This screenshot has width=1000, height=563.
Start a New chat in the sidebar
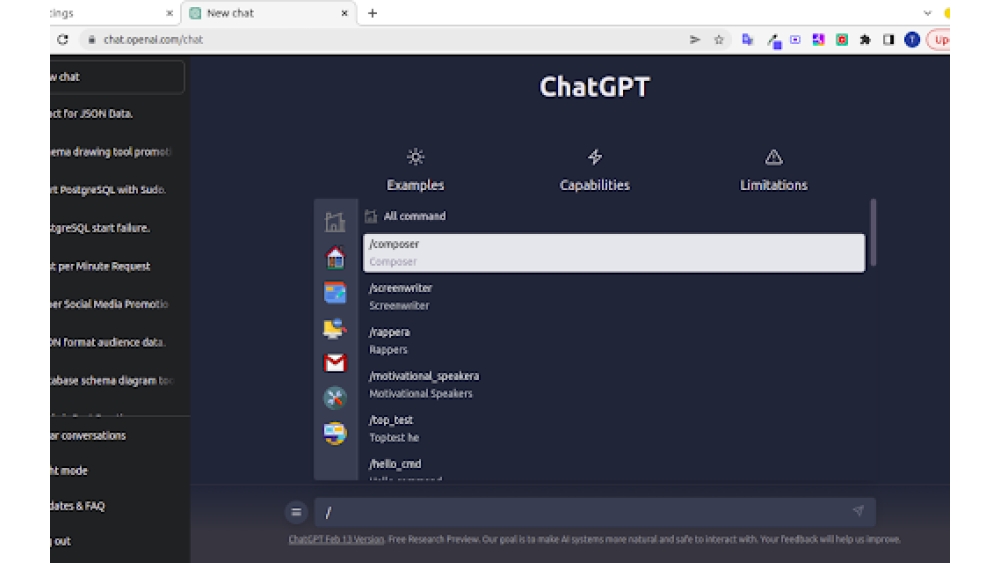pyautogui.click(x=117, y=77)
